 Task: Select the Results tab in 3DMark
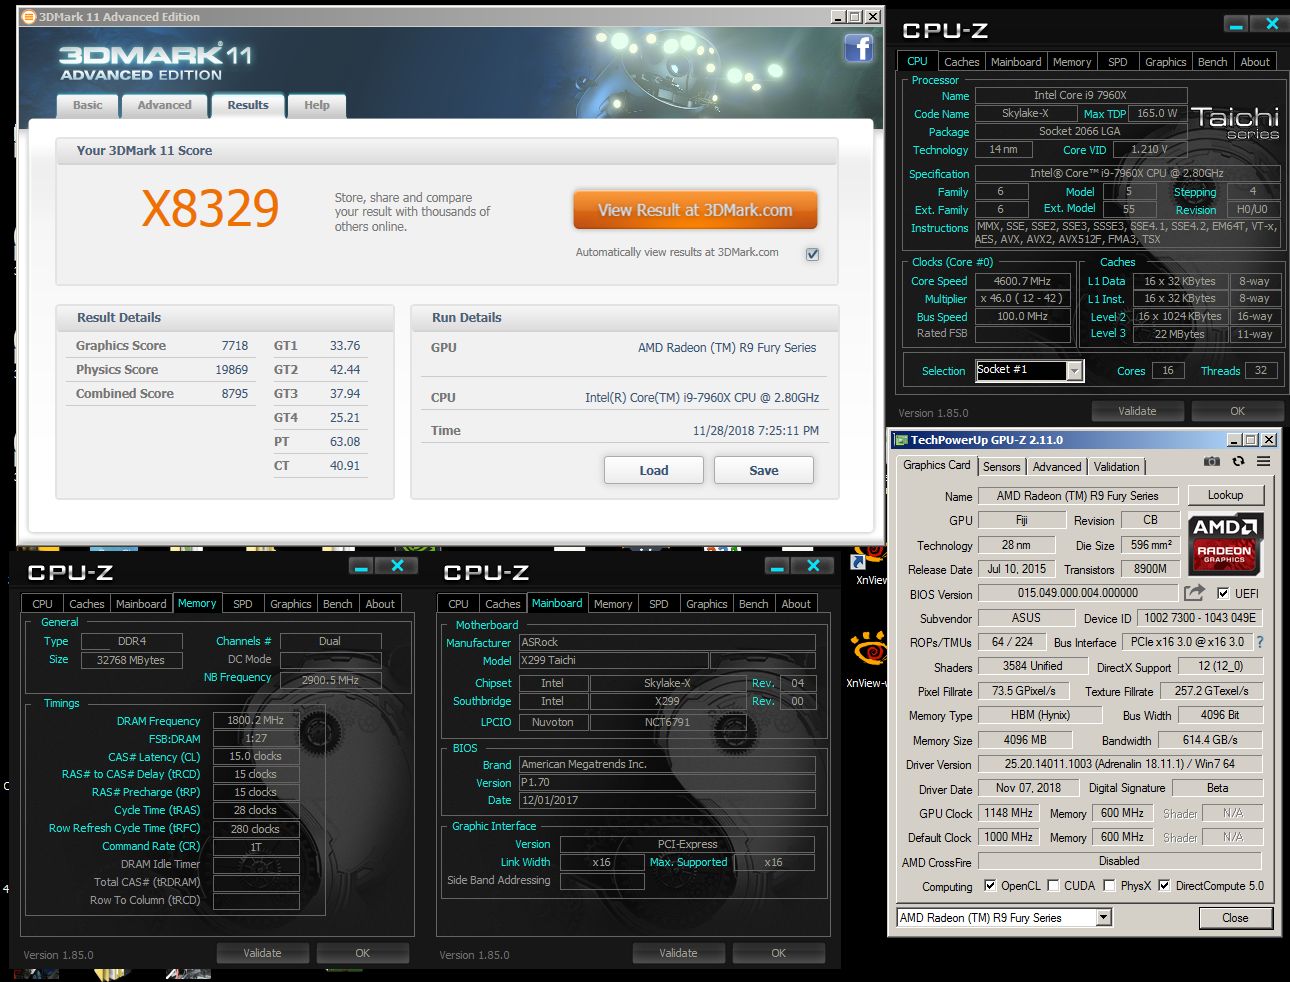coord(248,105)
